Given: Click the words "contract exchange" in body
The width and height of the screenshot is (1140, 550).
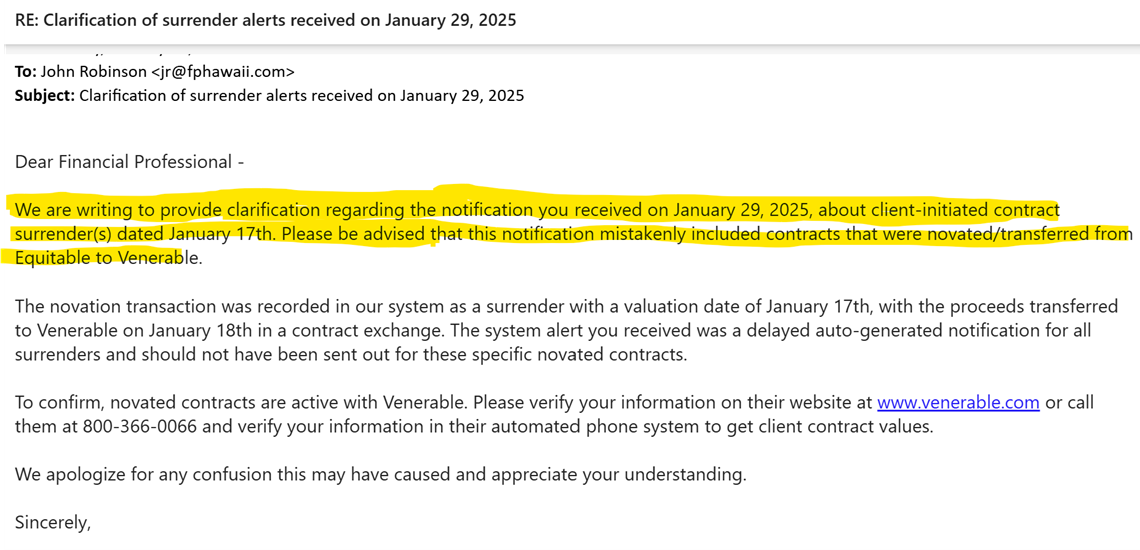Looking at the screenshot, I should click(382, 331).
